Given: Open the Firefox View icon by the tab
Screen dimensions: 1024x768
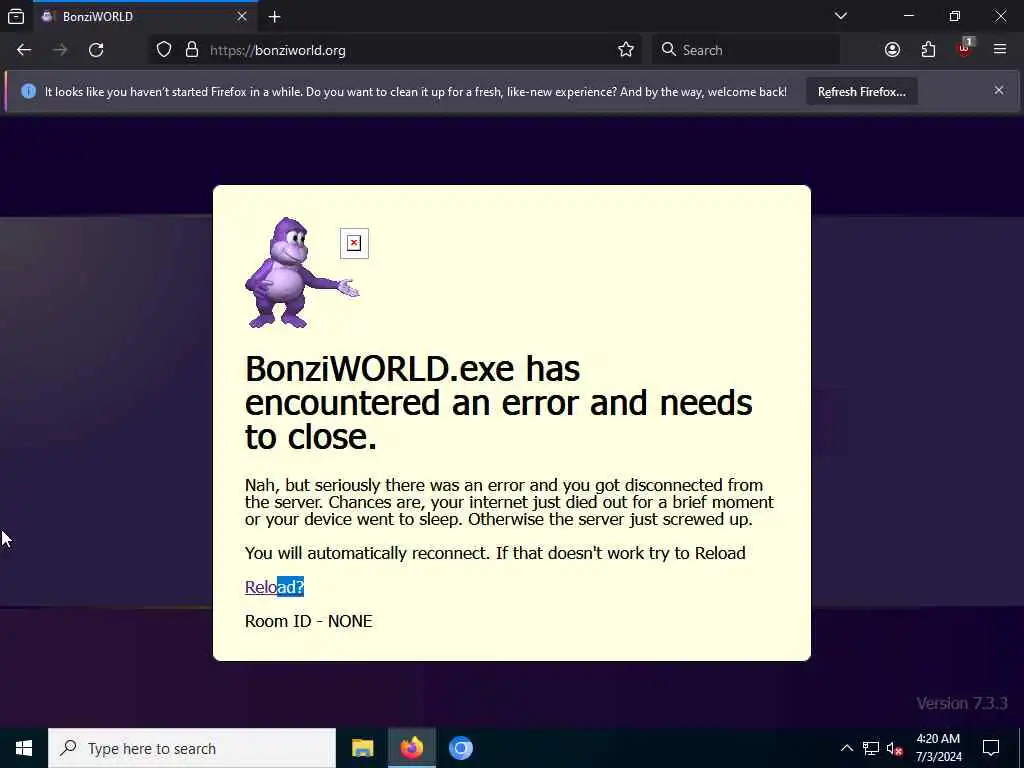Looking at the screenshot, I should (x=16, y=16).
